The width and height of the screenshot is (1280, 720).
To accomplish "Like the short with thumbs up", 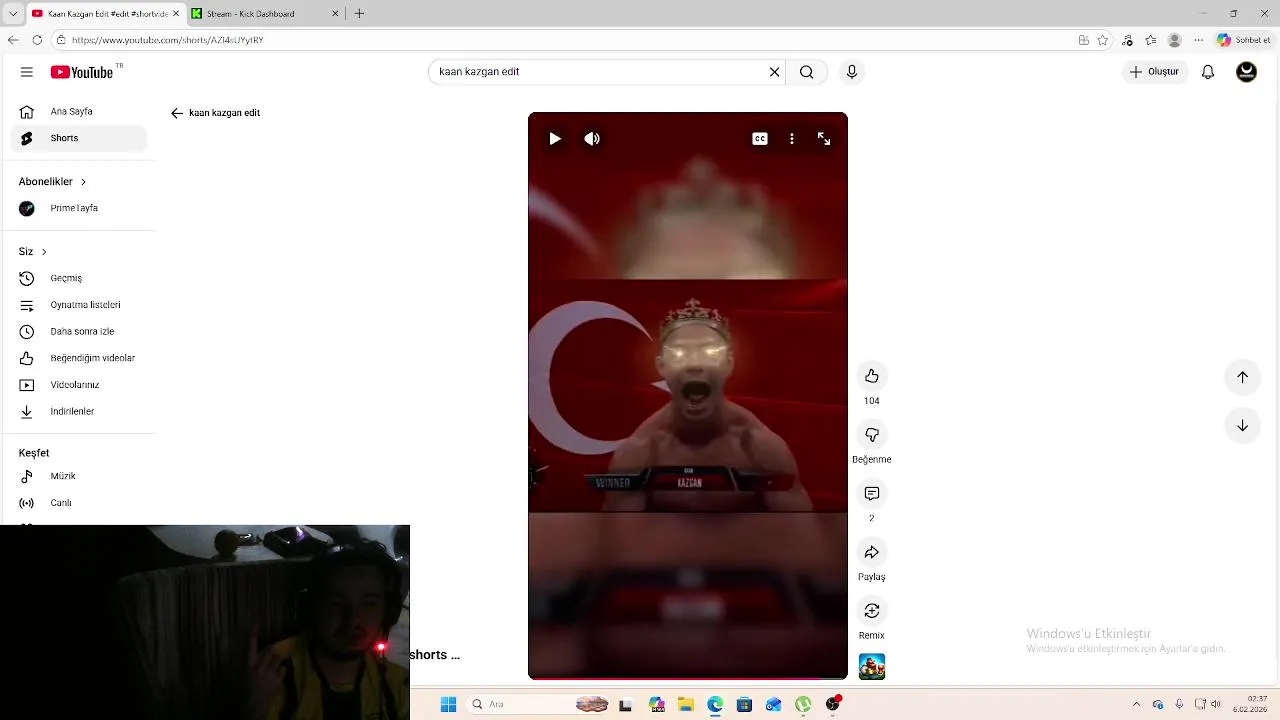I will [872, 376].
